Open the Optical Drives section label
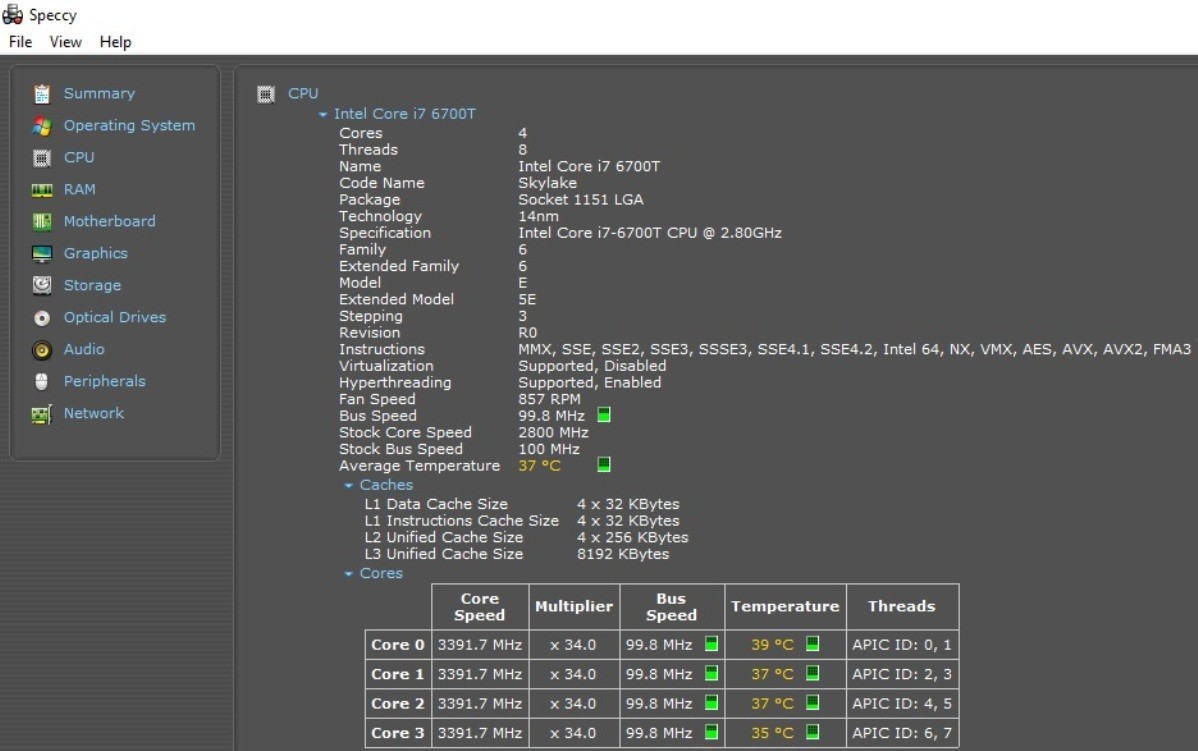This screenshot has width=1198, height=751. pos(115,317)
